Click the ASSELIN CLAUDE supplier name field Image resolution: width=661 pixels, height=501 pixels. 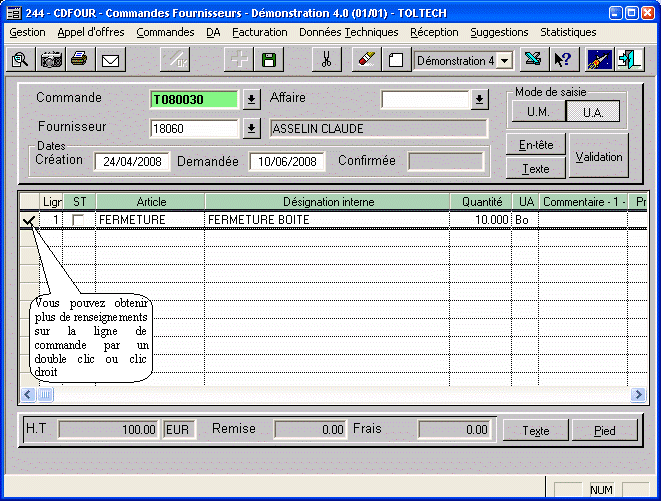coord(379,129)
